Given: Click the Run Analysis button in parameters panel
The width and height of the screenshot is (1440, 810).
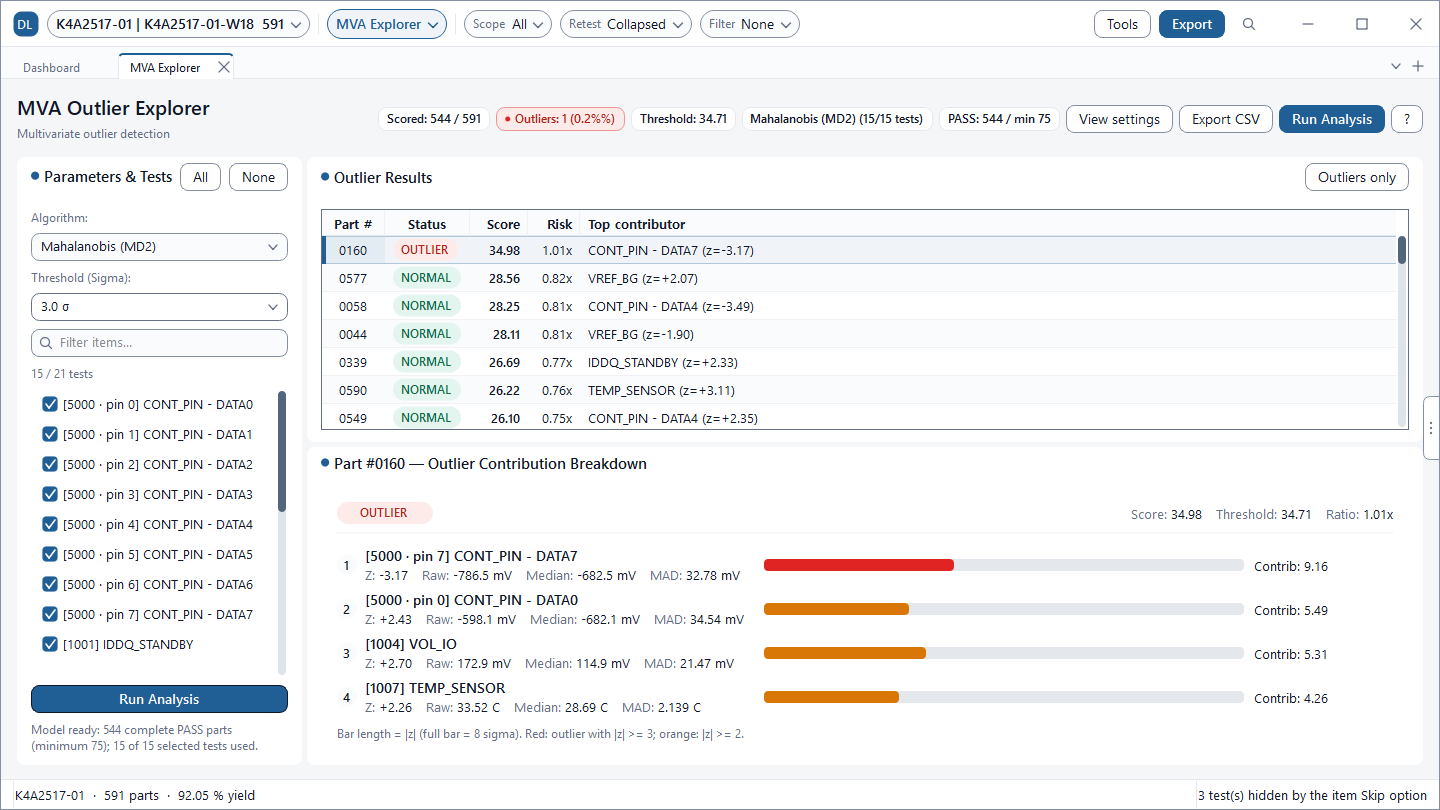Looking at the screenshot, I should click(x=159, y=699).
